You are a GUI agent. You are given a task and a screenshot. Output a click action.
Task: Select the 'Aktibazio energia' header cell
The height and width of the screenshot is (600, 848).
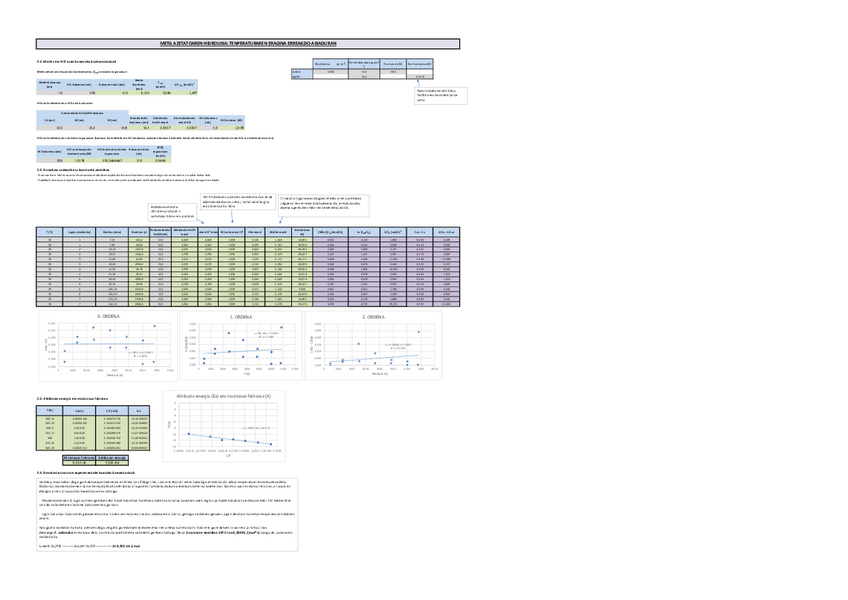[x=112, y=458]
